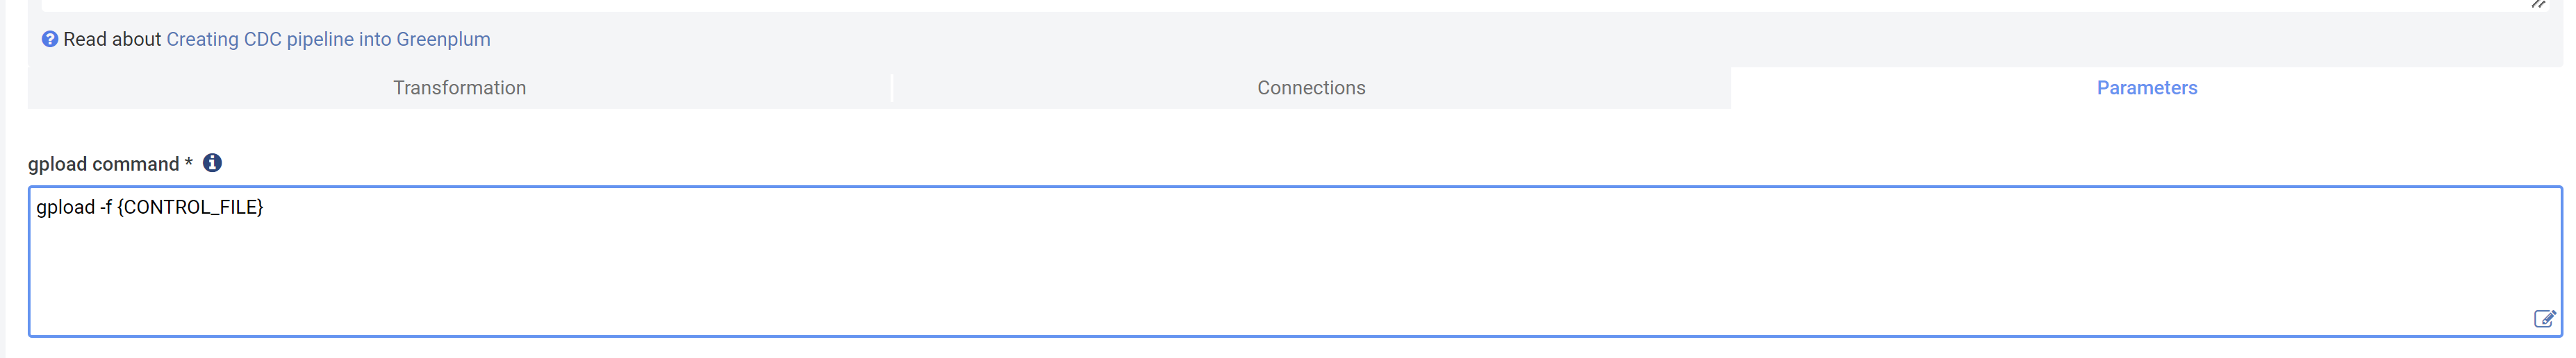This screenshot has width=2576, height=358.
Task: Switch to the Connections tab
Action: pos(1311,88)
